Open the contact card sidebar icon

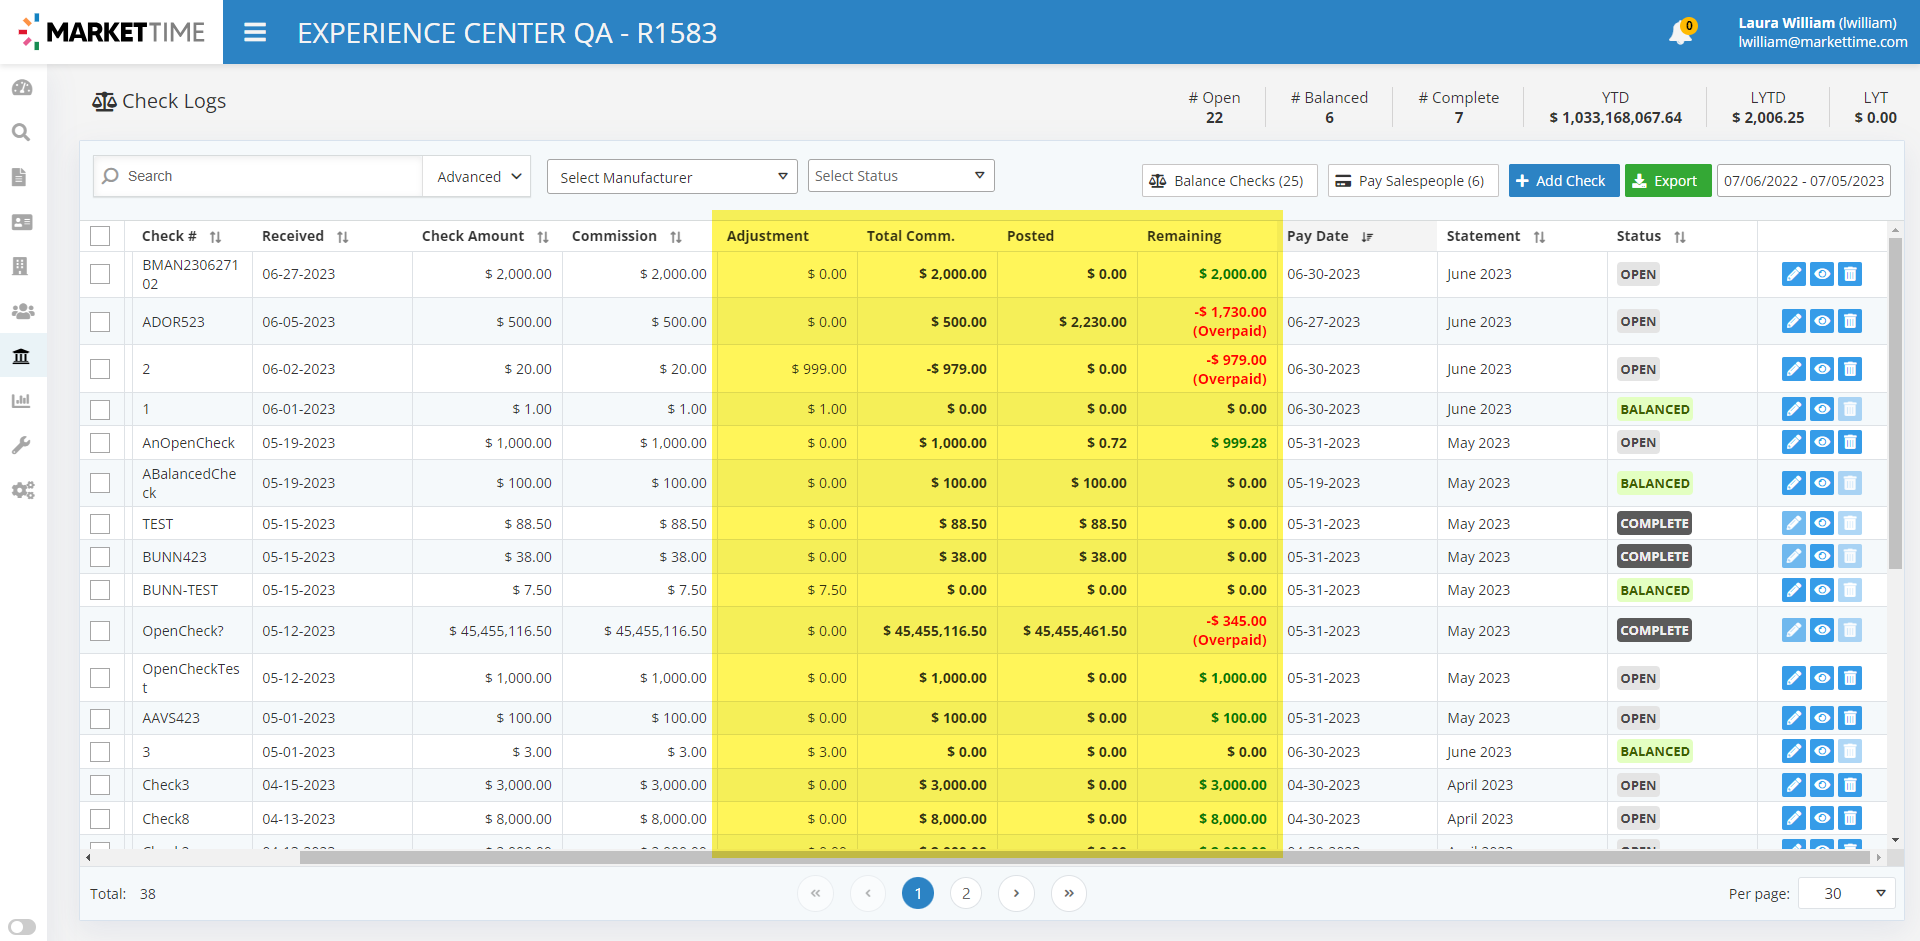pos(22,222)
